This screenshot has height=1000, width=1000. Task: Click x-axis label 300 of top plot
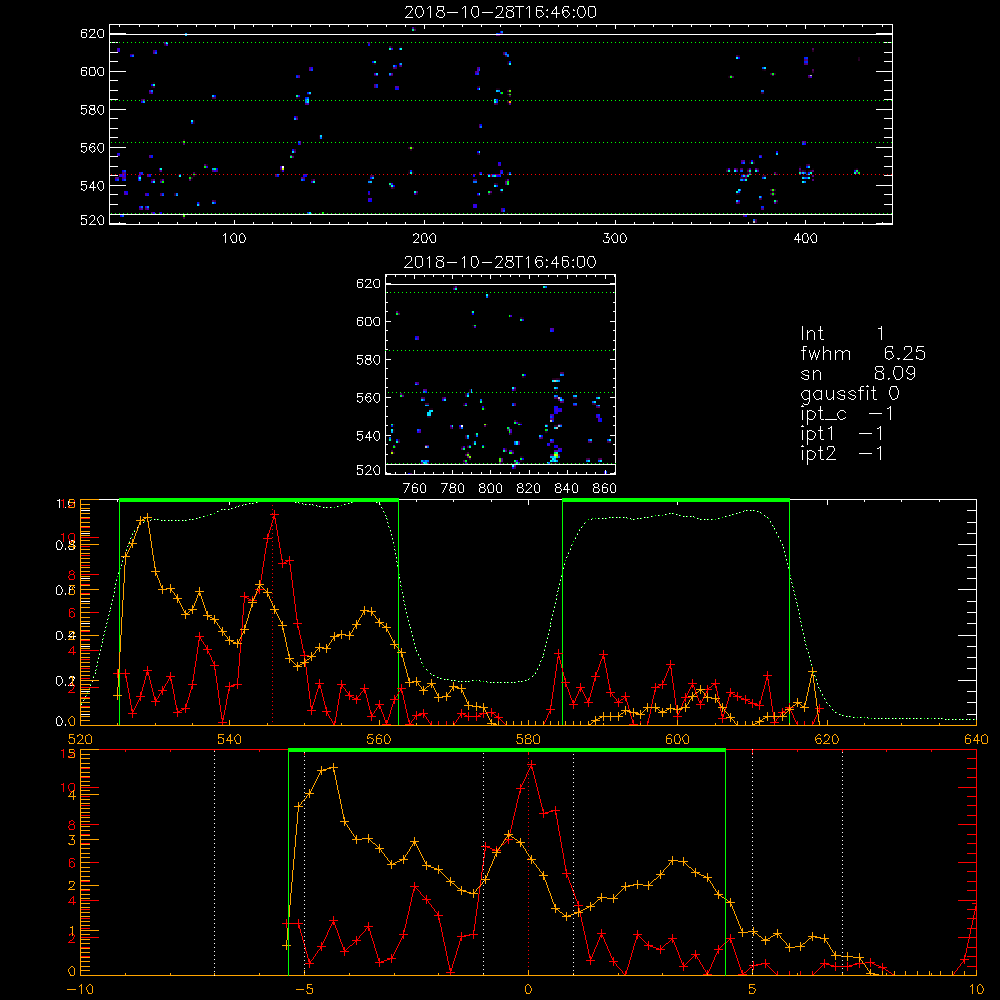coord(615,239)
